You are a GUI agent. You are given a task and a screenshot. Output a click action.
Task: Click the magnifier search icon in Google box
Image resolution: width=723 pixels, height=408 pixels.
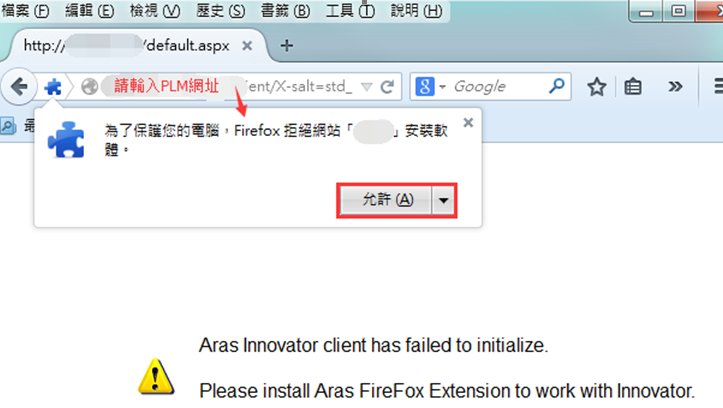[557, 86]
